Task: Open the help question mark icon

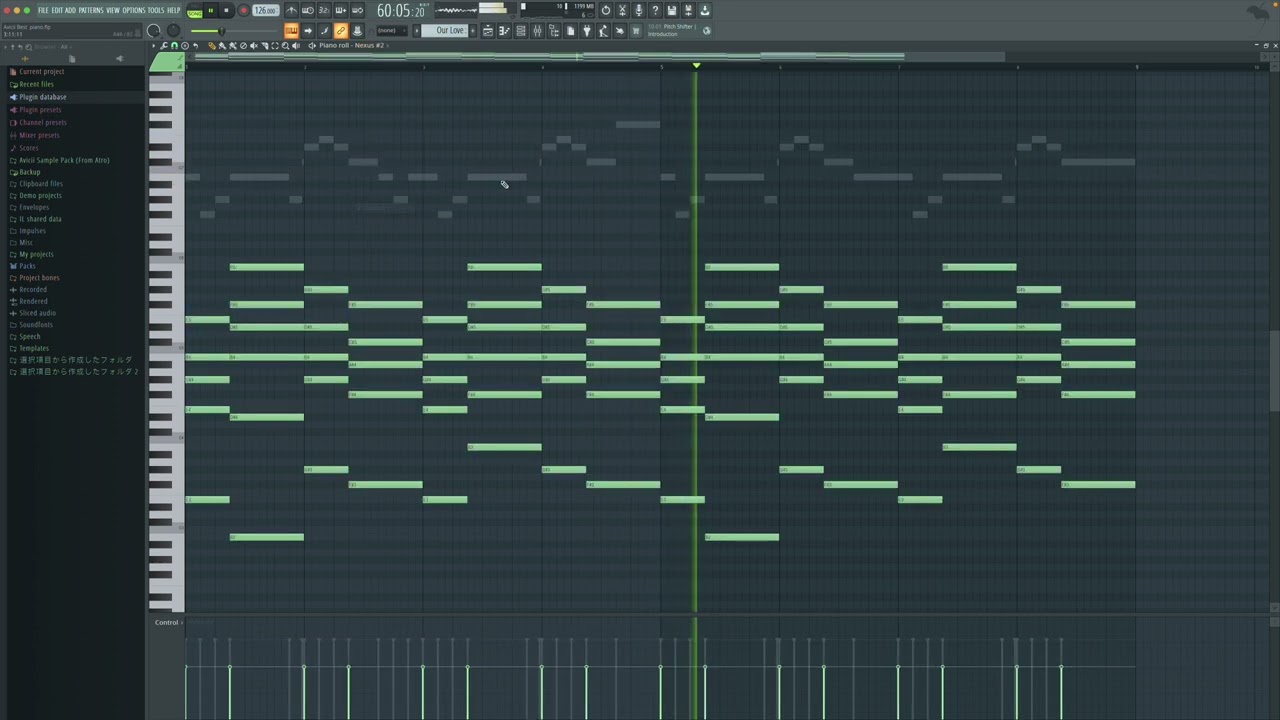Action: tap(655, 10)
